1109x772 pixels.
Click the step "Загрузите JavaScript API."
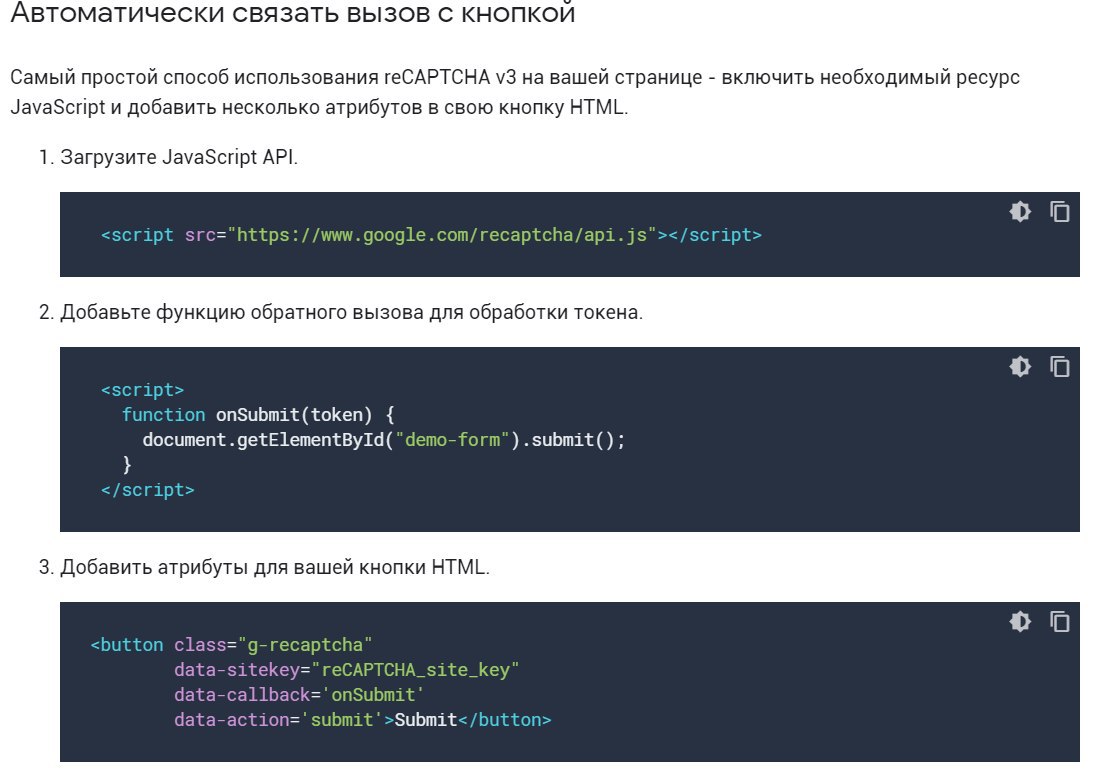click(178, 157)
